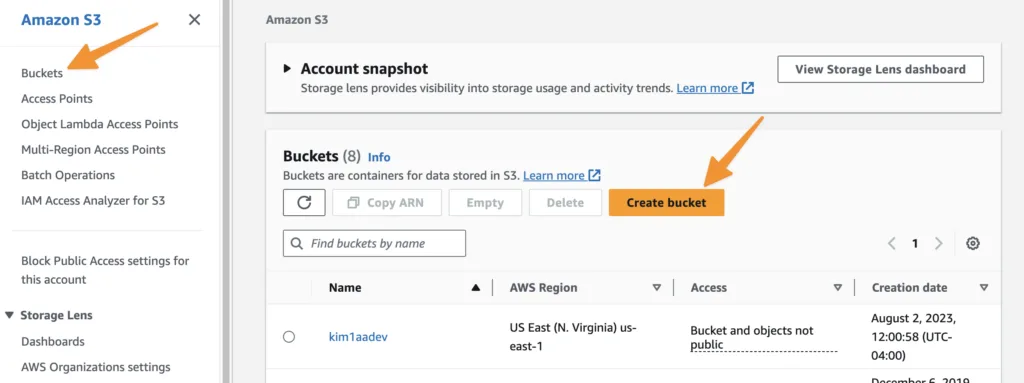Sort by the Creation date column arrow

[x=984, y=288]
